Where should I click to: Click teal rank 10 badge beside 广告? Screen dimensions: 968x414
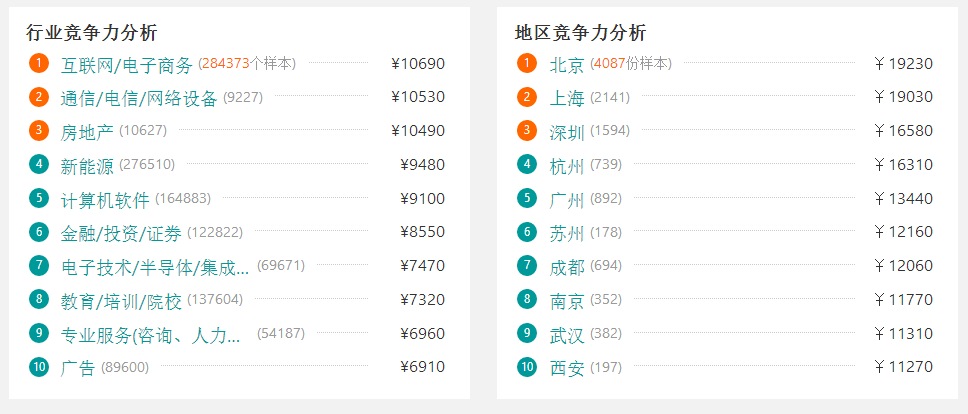pyautogui.click(x=39, y=366)
